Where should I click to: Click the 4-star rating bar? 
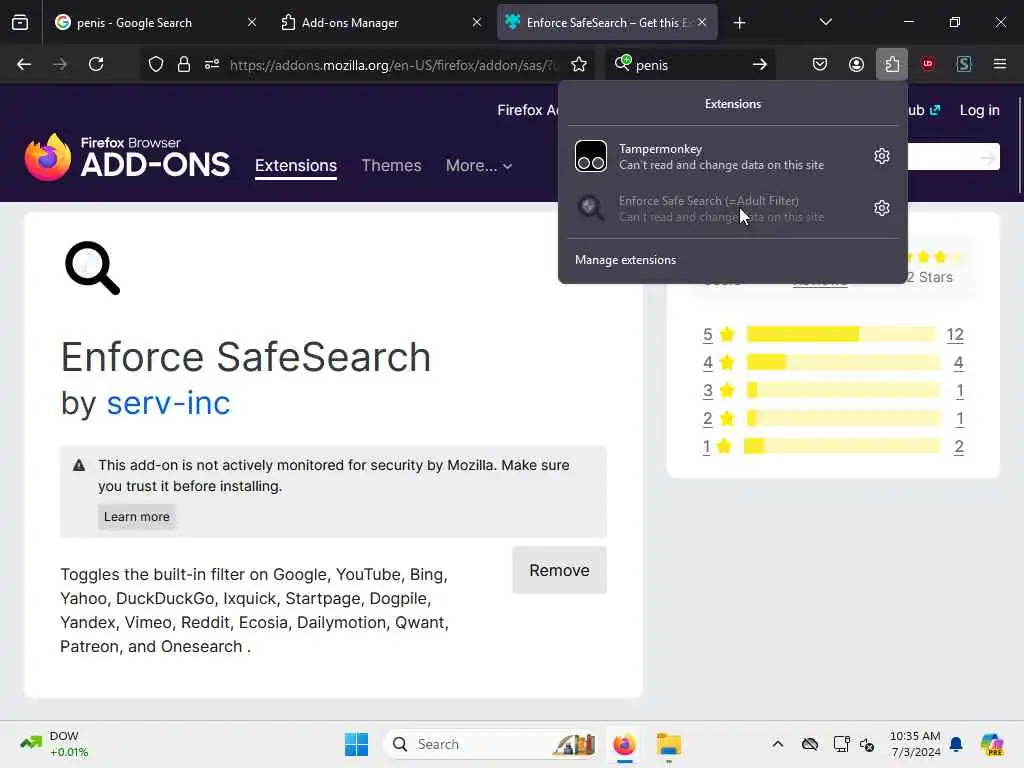pyautogui.click(x=843, y=362)
